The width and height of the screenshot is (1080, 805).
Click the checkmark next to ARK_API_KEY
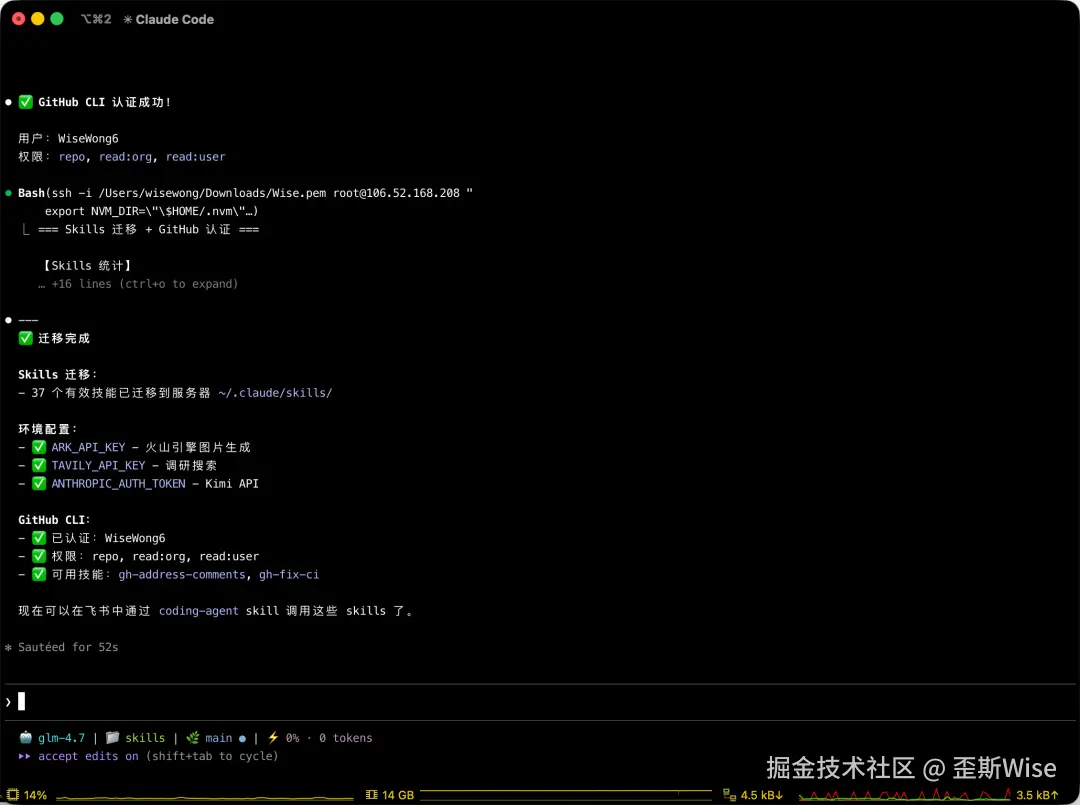39,447
